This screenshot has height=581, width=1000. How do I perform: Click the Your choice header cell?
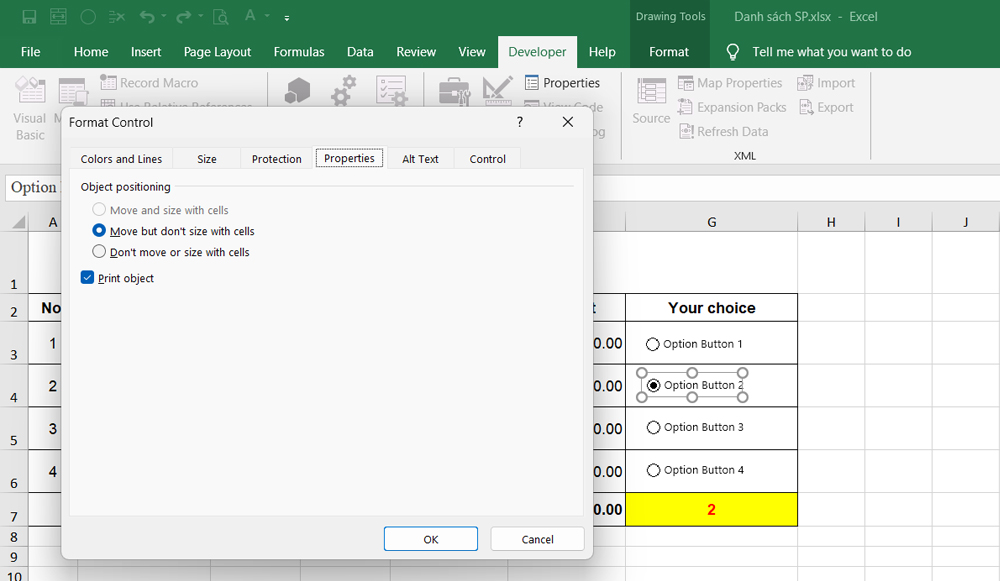[x=711, y=308]
